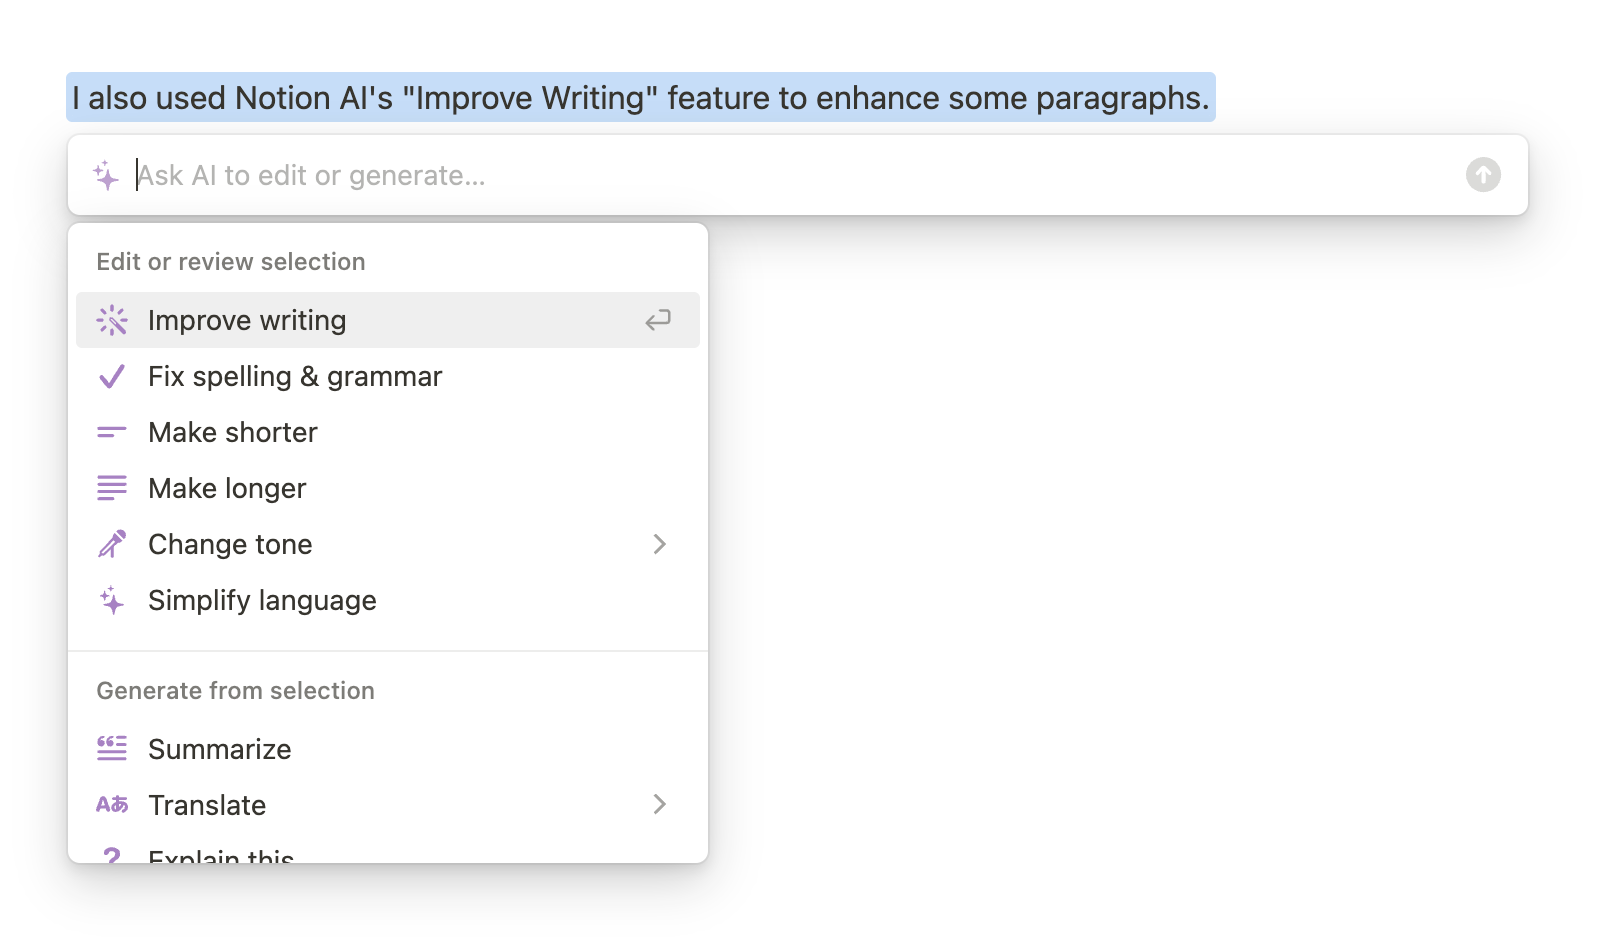
Task: Click the Make longer lines icon
Action: click(x=112, y=488)
